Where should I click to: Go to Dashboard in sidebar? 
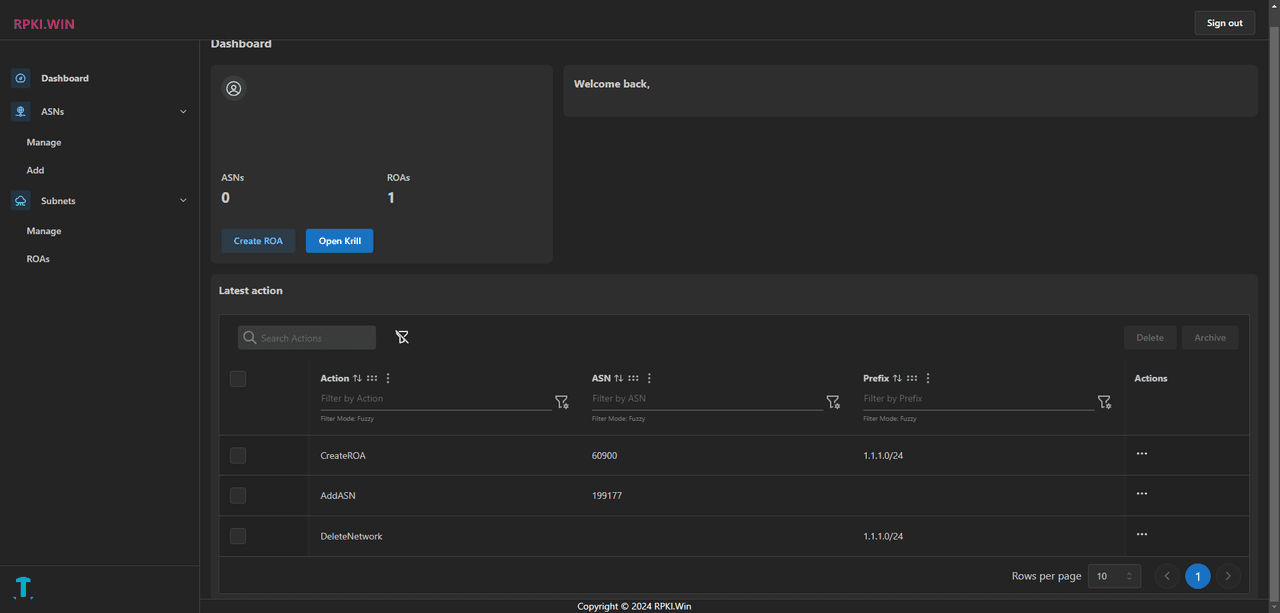(65, 78)
